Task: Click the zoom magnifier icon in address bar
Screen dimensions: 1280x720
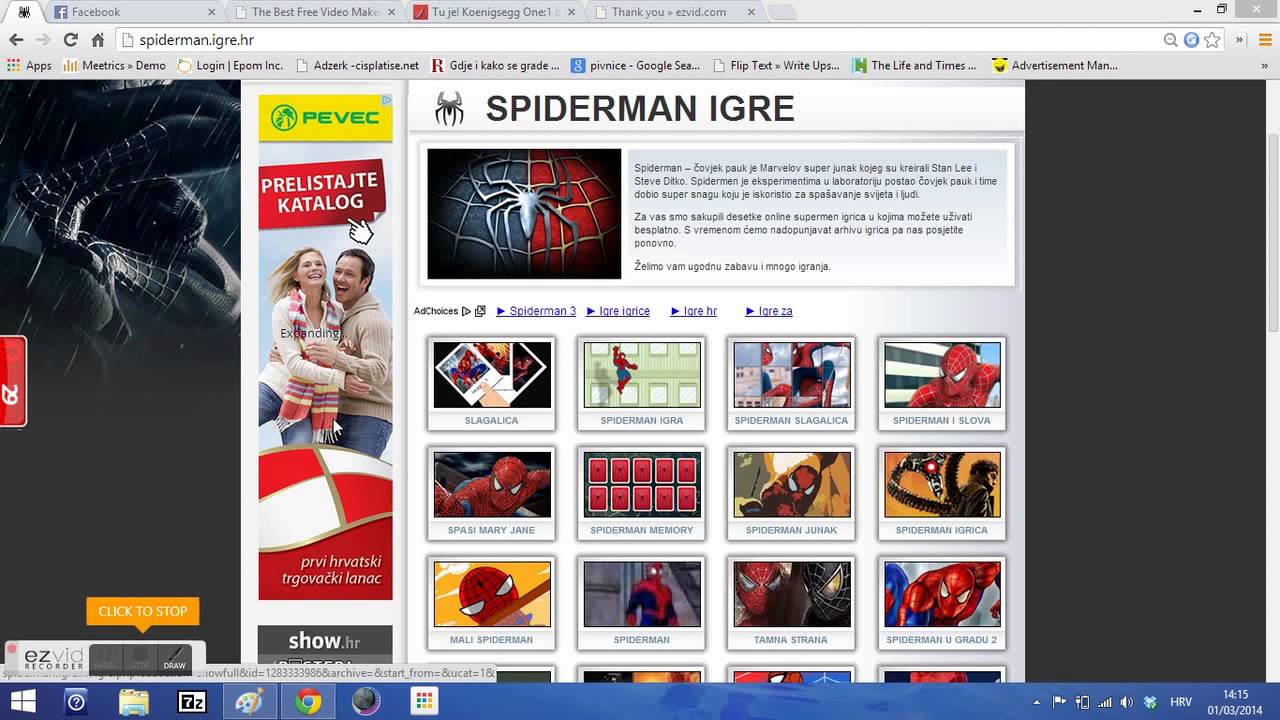Action: click(x=1170, y=40)
